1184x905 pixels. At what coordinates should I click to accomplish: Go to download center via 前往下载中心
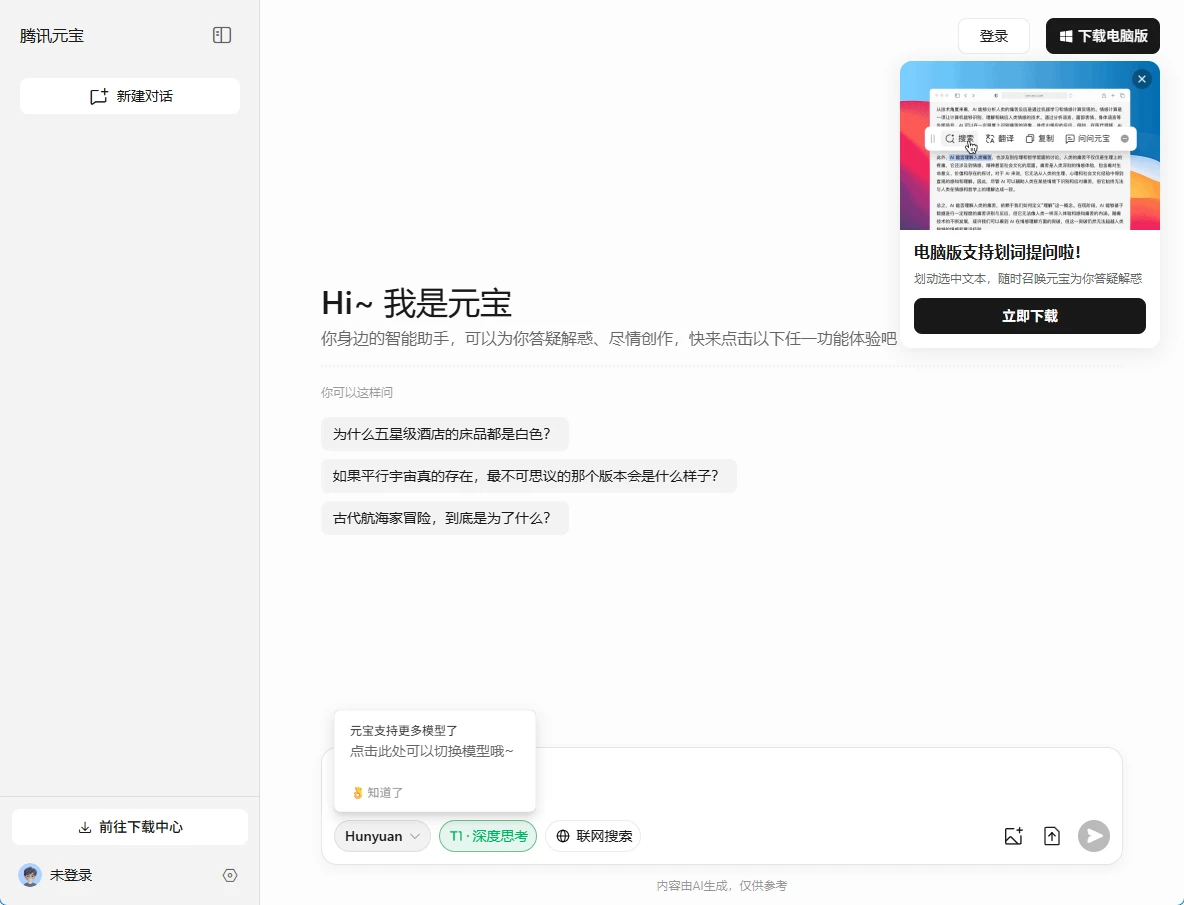click(x=130, y=827)
